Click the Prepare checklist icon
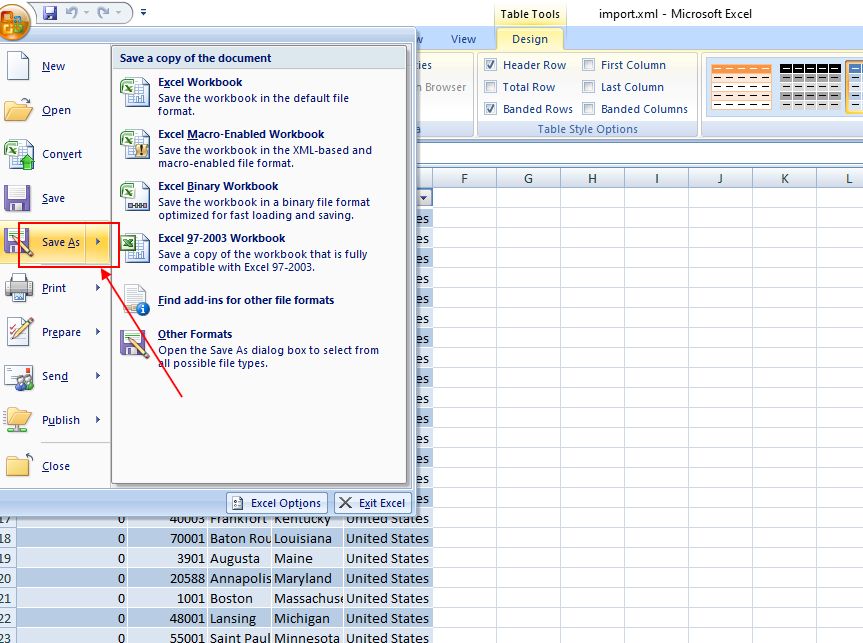 pyautogui.click(x=20, y=331)
